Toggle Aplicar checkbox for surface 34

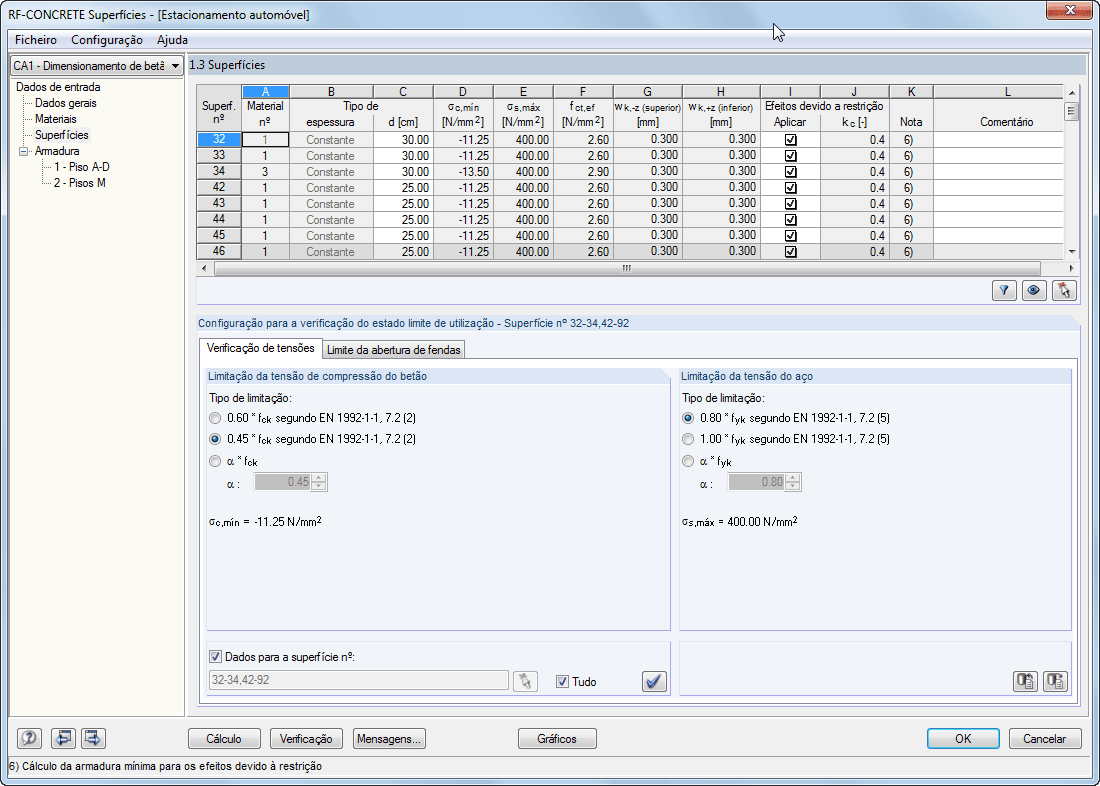point(791,172)
